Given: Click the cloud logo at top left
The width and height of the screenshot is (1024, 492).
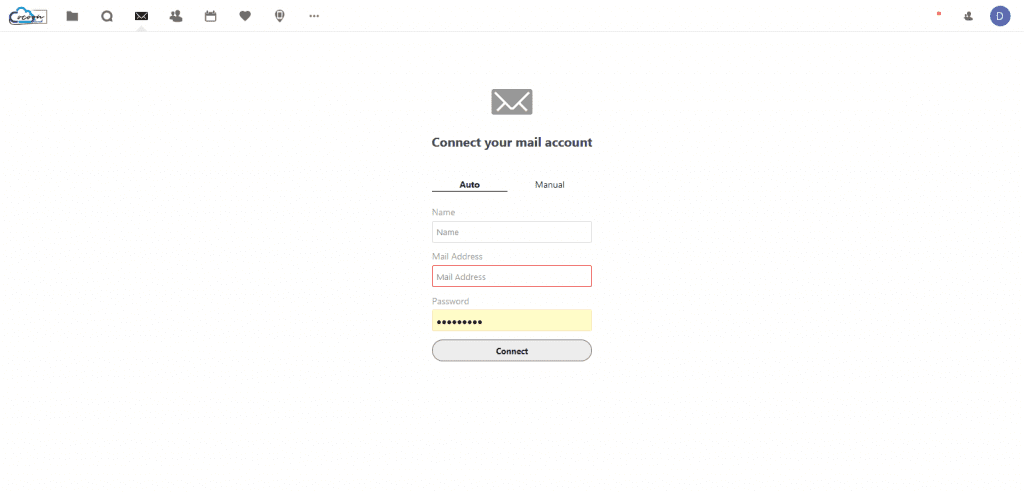Looking at the screenshot, I should pyautogui.click(x=28, y=16).
